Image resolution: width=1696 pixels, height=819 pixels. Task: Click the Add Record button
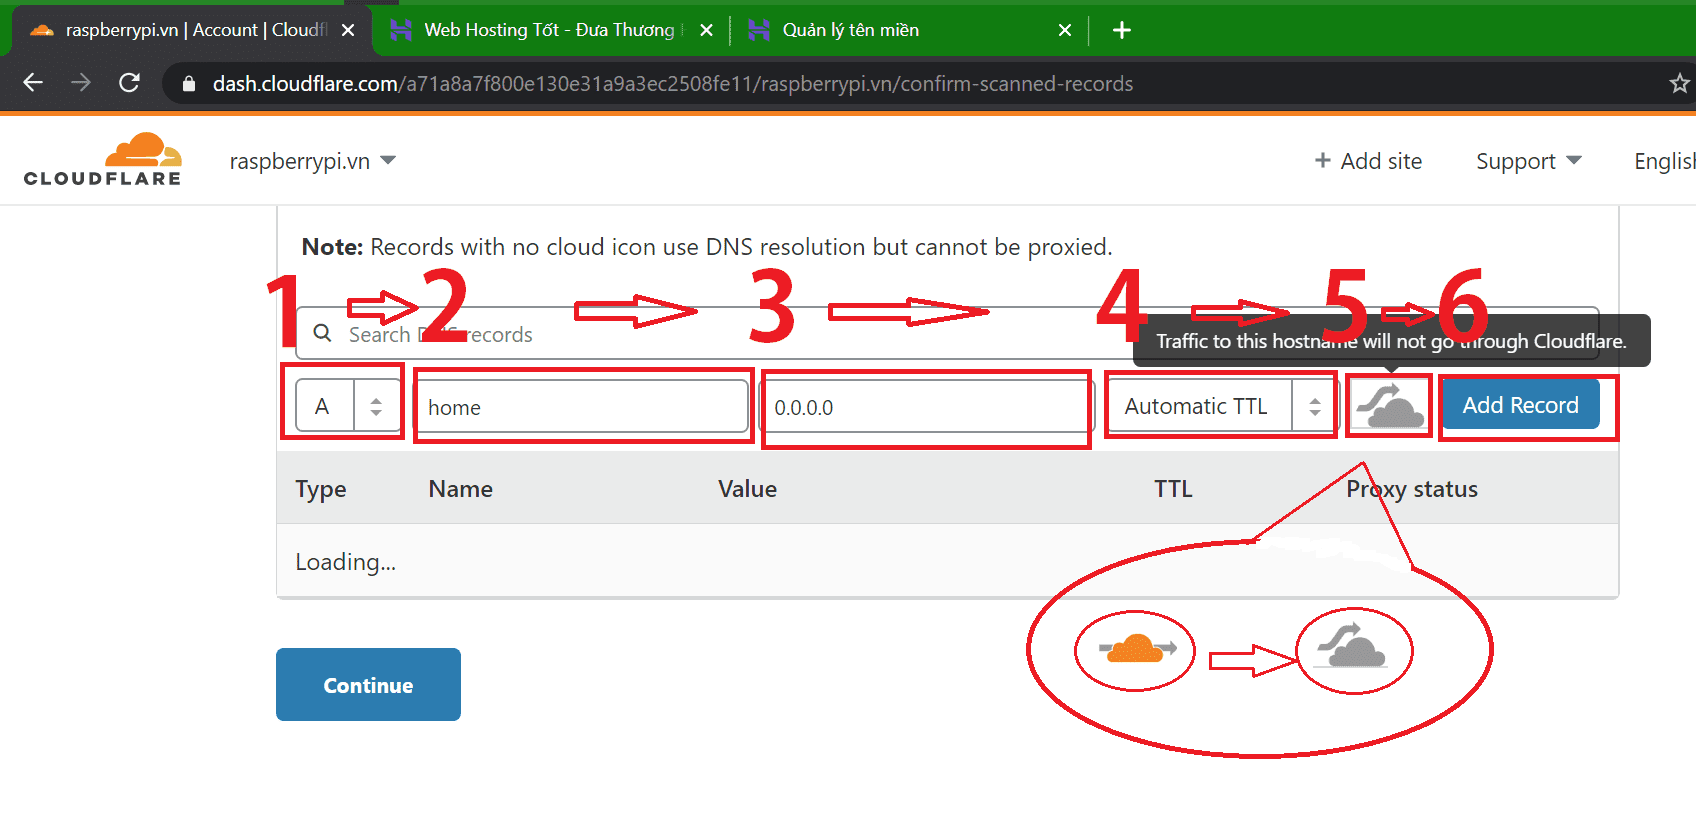coord(1520,405)
